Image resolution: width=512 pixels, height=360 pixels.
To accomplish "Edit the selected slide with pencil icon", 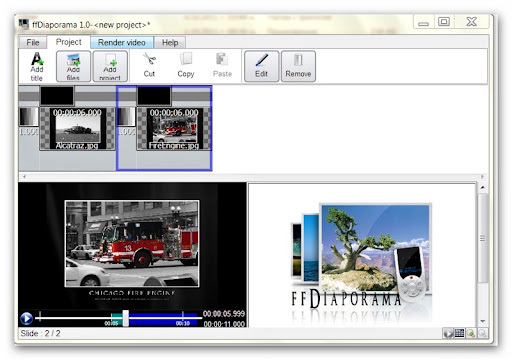I will 262,66.
